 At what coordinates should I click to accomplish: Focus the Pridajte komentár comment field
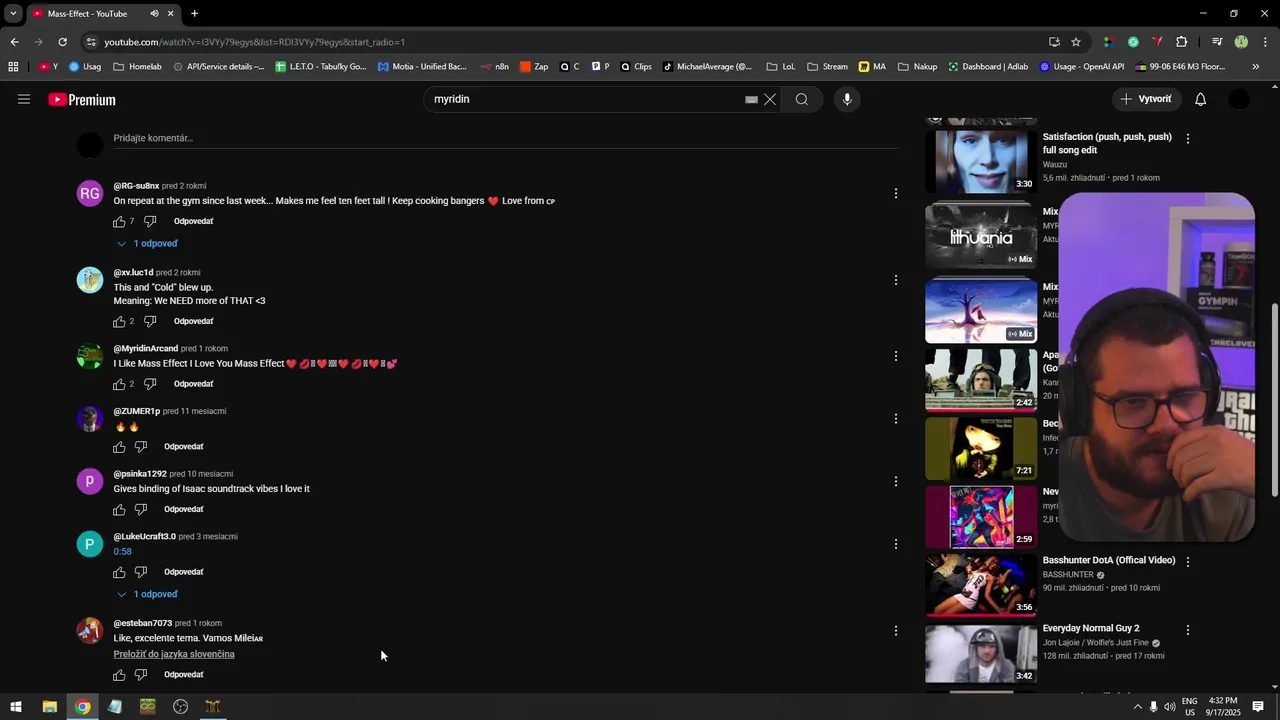pos(505,138)
